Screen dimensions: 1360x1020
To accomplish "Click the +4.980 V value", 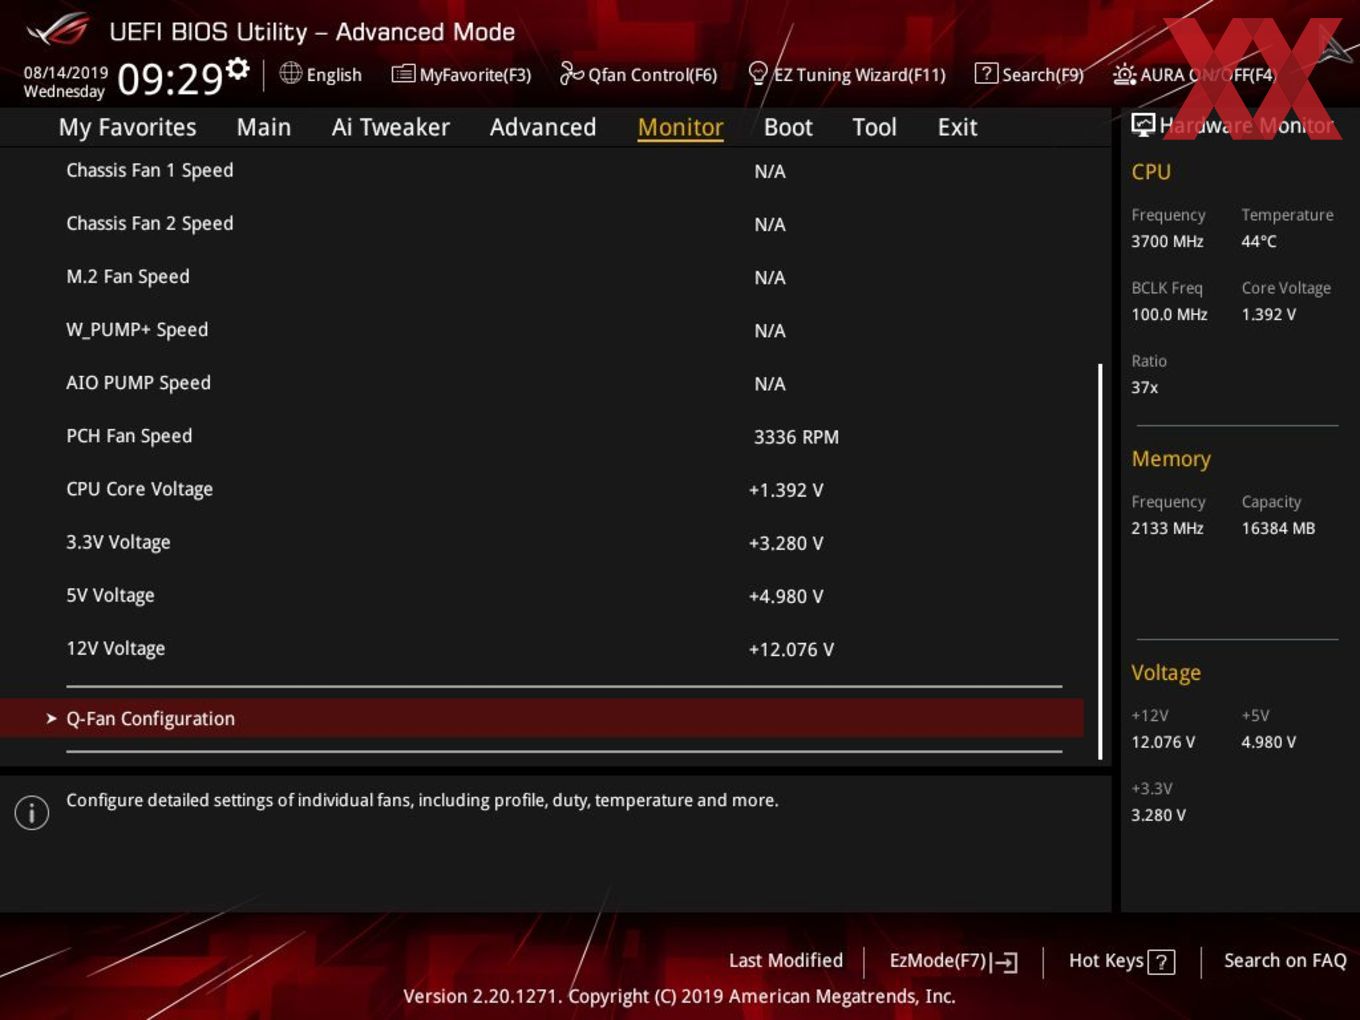I will pyautogui.click(x=786, y=596).
